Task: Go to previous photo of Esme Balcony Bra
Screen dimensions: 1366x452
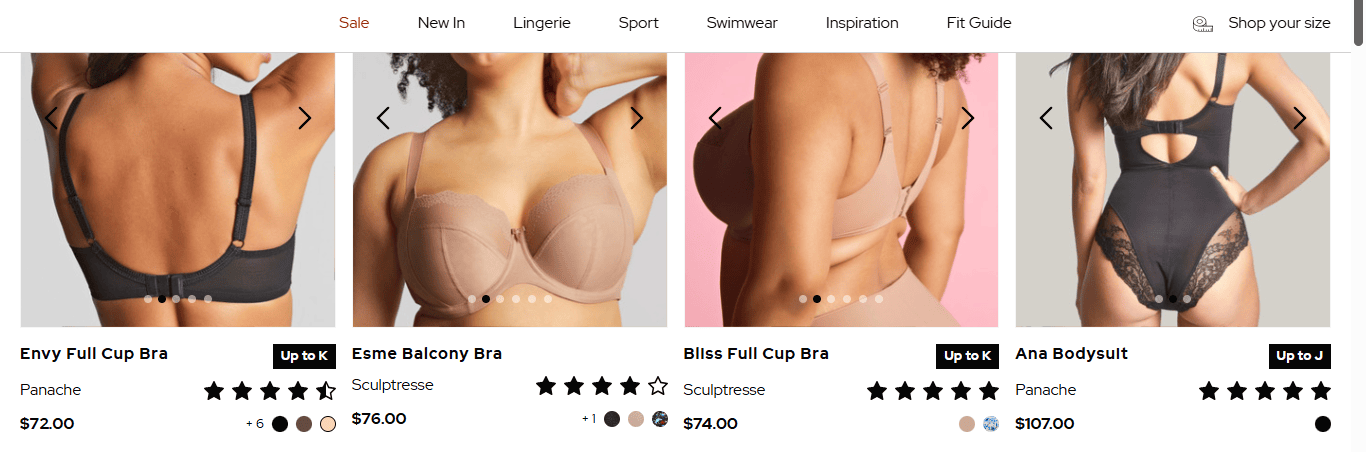Action: point(383,118)
